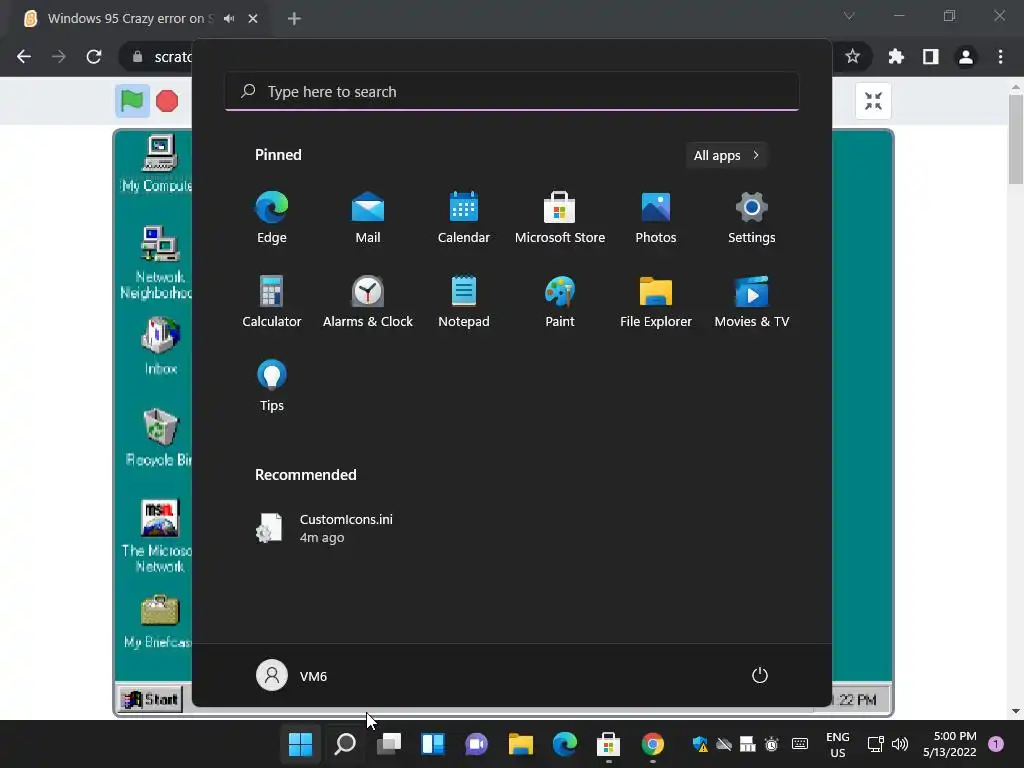The image size is (1024, 768).
Task: Open the Mail app
Action: coord(368,218)
